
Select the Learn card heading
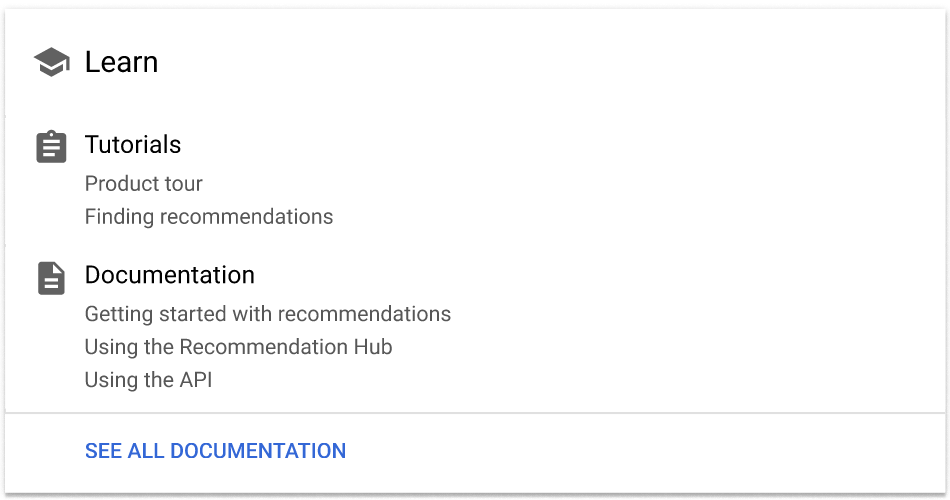(x=121, y=62)
